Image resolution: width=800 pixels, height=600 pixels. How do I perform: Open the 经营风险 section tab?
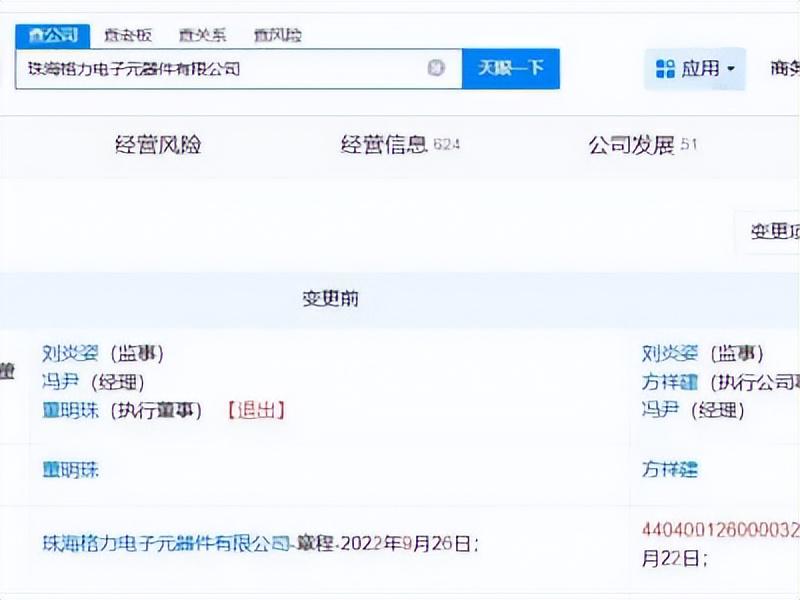pos(159,144)
